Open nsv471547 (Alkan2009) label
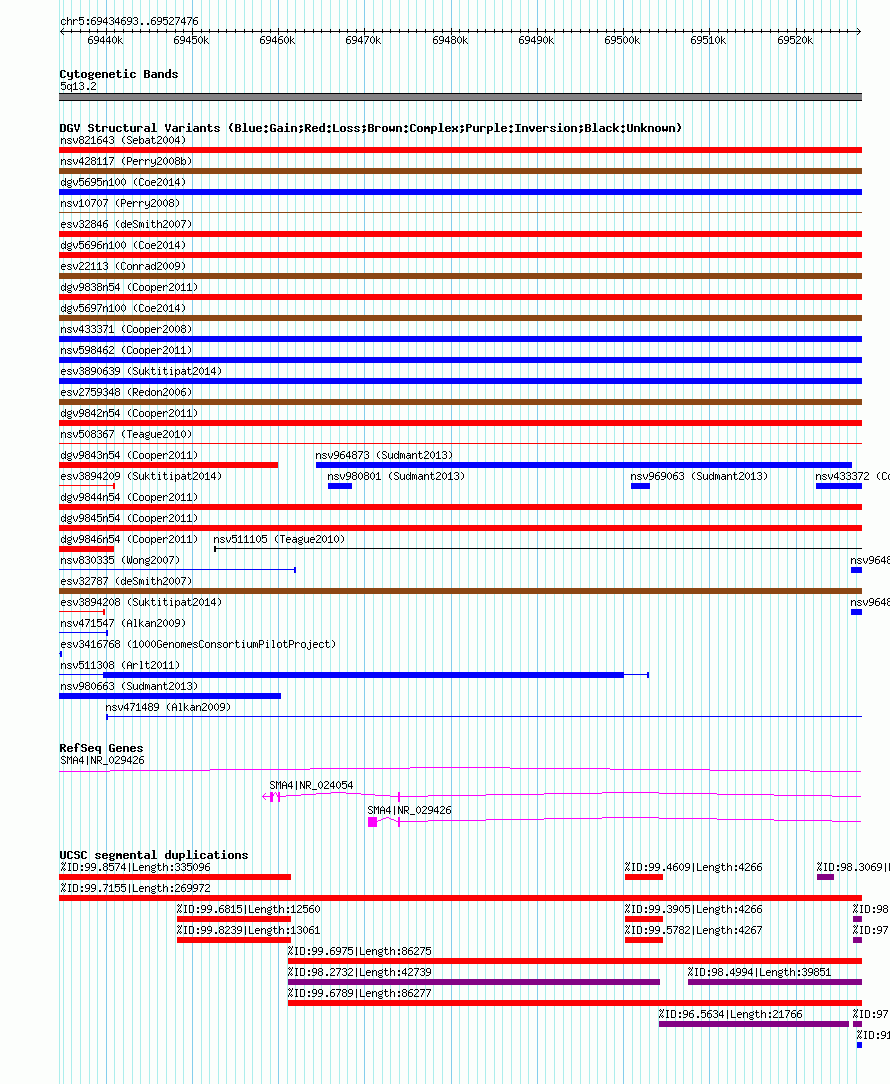 pos(123,624)
